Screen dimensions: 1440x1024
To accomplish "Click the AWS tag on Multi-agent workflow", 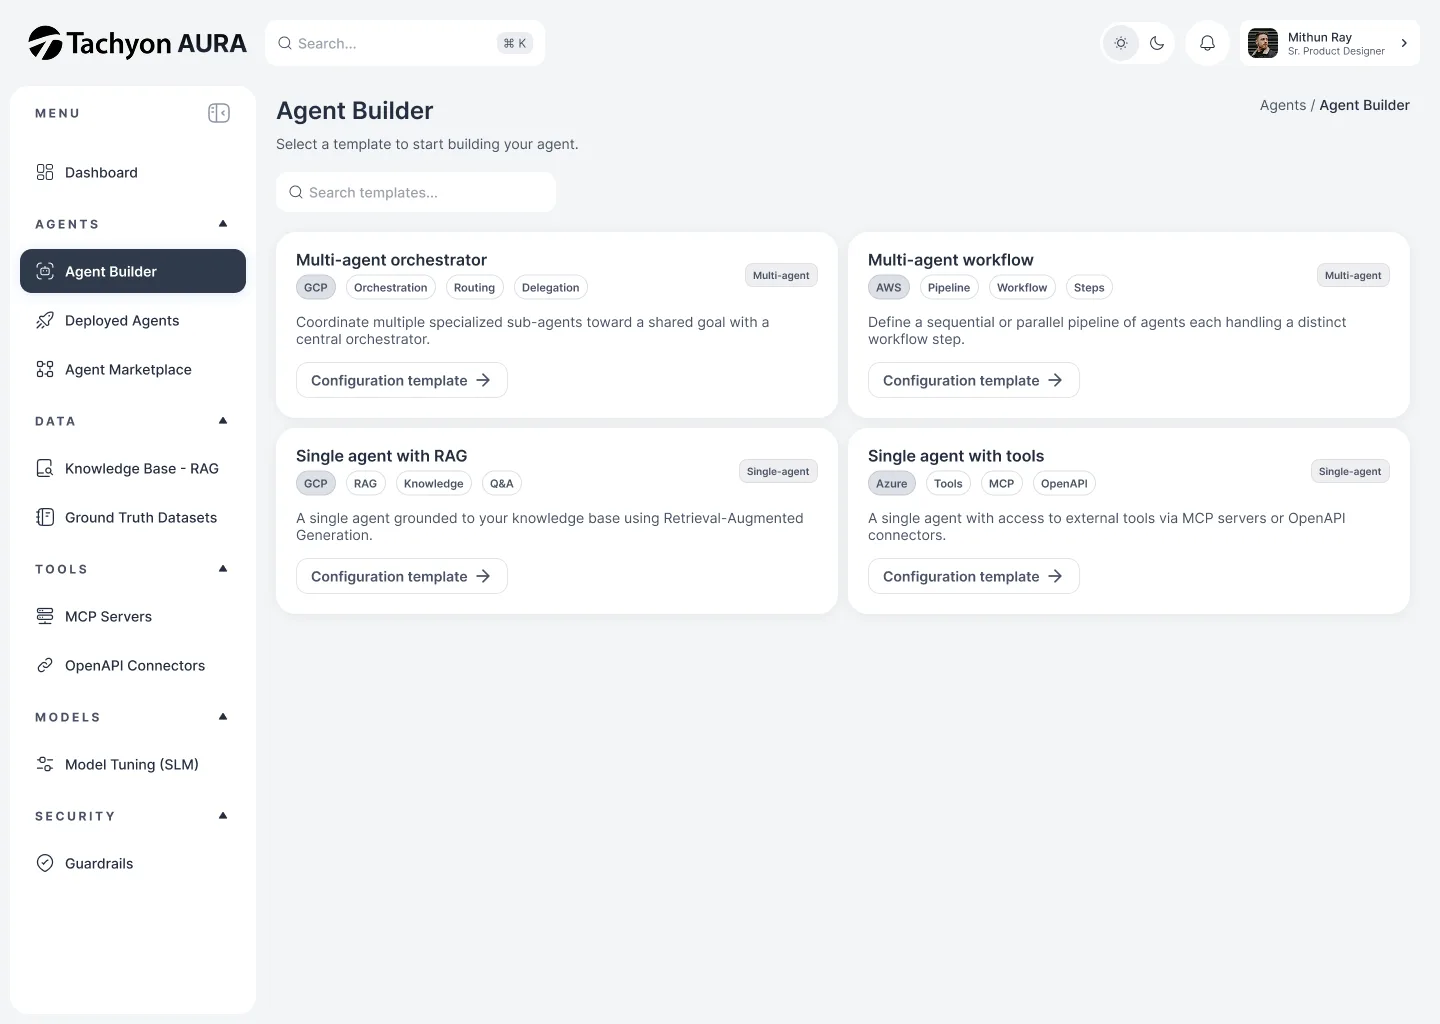I will [889, 287].
